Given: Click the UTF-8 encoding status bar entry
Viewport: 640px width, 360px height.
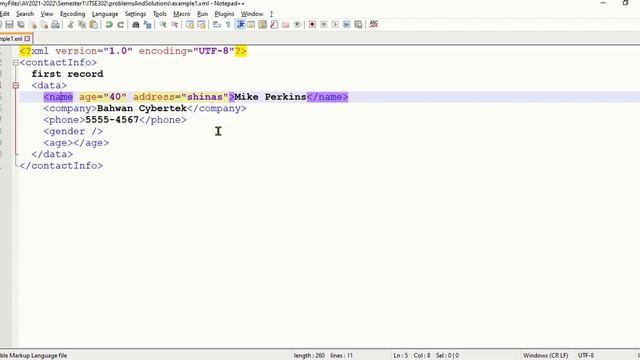Looking at the screenshot, I should coord(586,356).
